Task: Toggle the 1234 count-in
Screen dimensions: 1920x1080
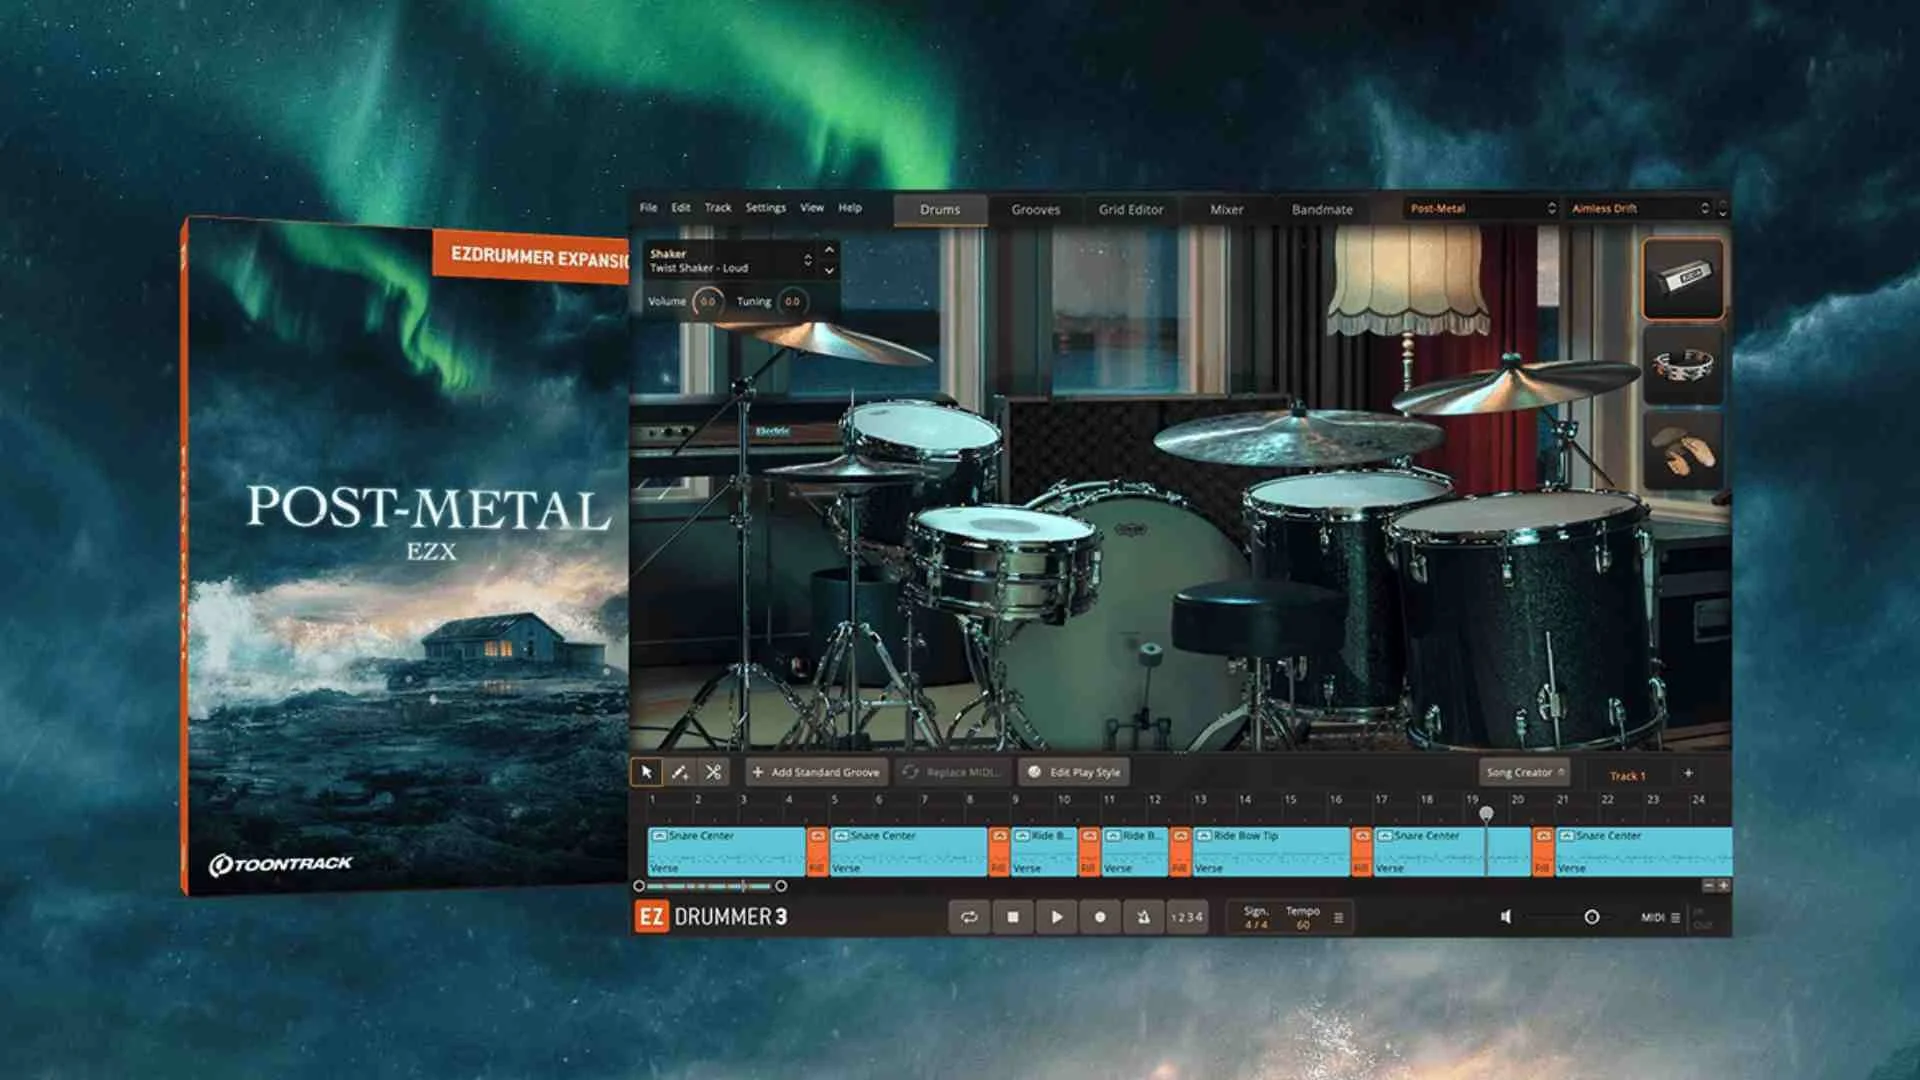Action: [x=1187, y=917]
